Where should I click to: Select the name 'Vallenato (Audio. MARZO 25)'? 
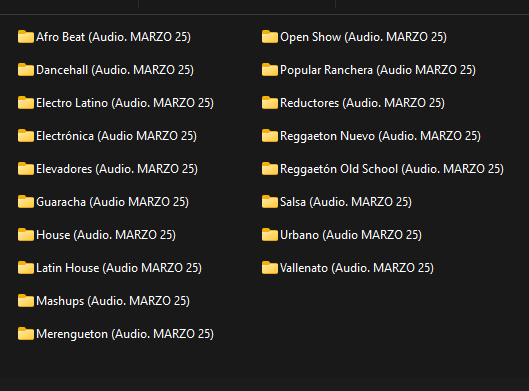point(357,268)
